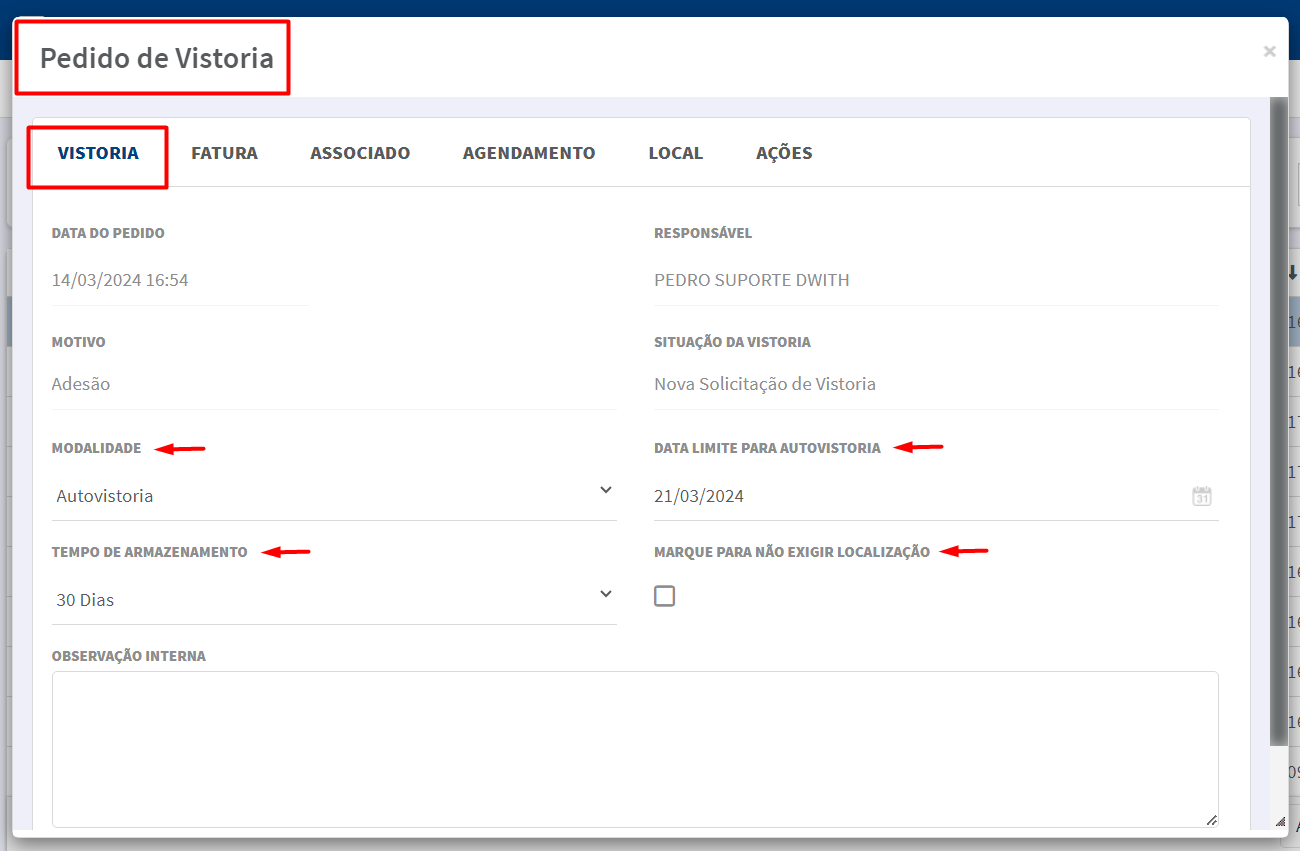1300x851 pixels.
Task: Click the Data Limite para Autovistoria field
Action: (936, 496)
